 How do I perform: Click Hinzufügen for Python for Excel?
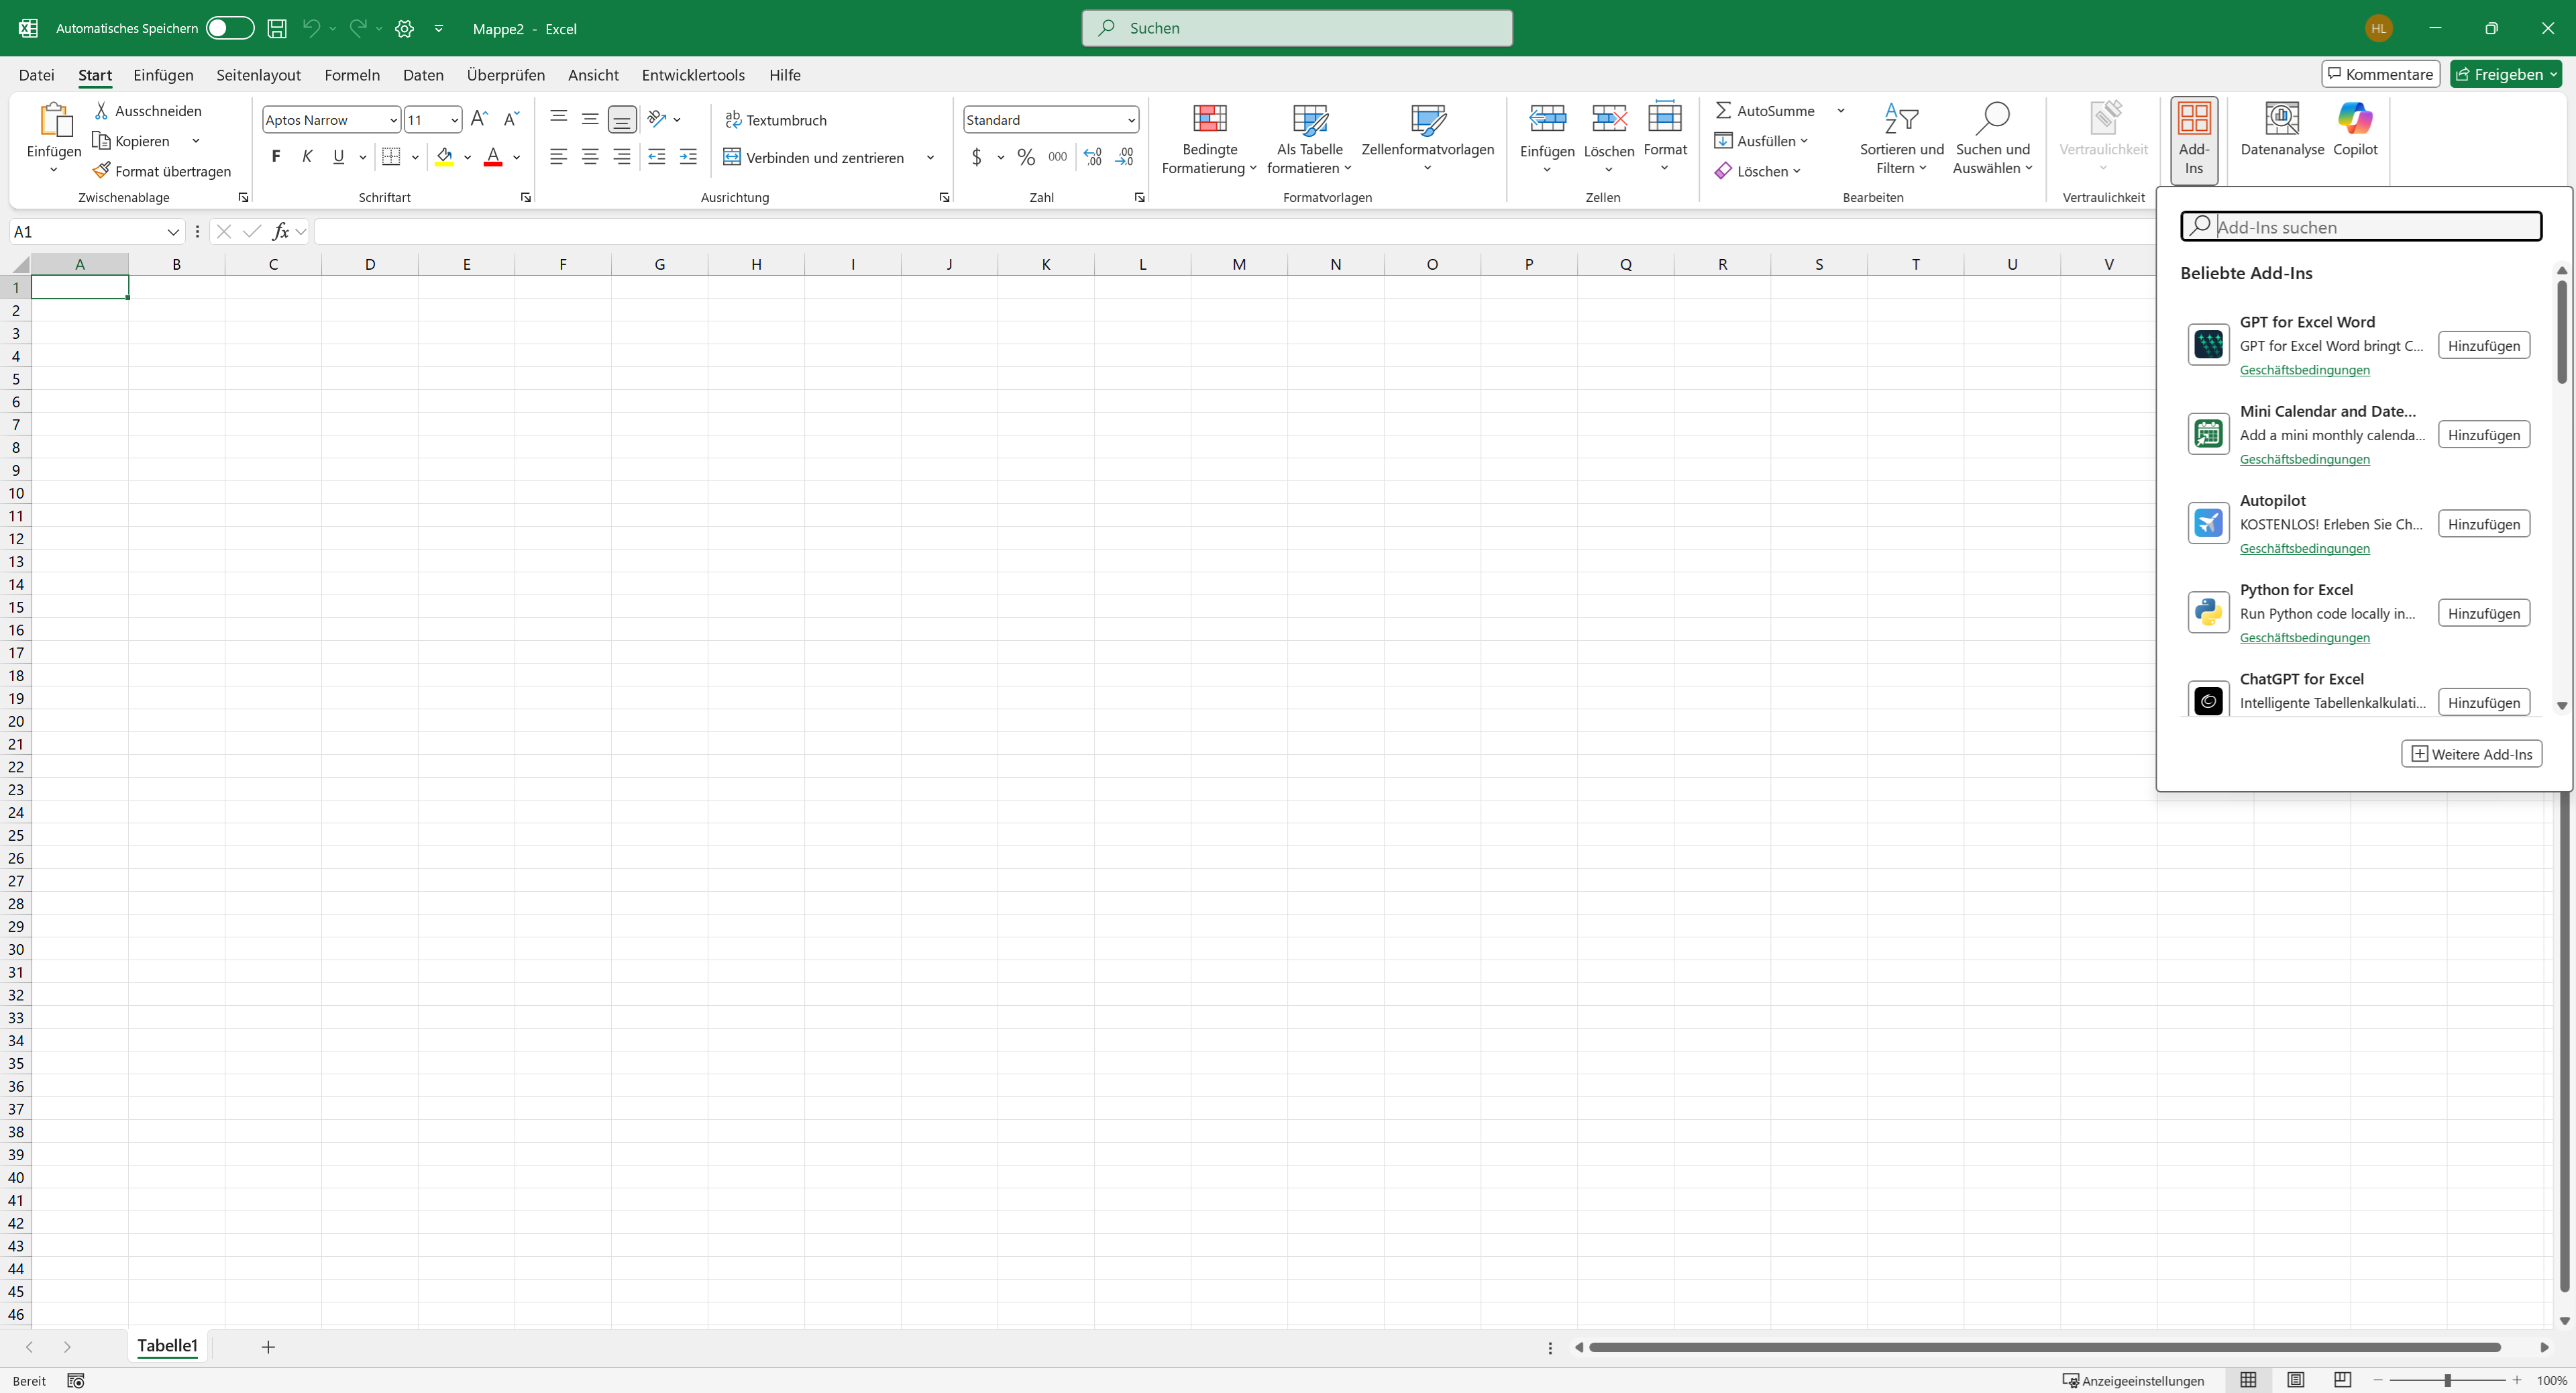click(2483, 613)
